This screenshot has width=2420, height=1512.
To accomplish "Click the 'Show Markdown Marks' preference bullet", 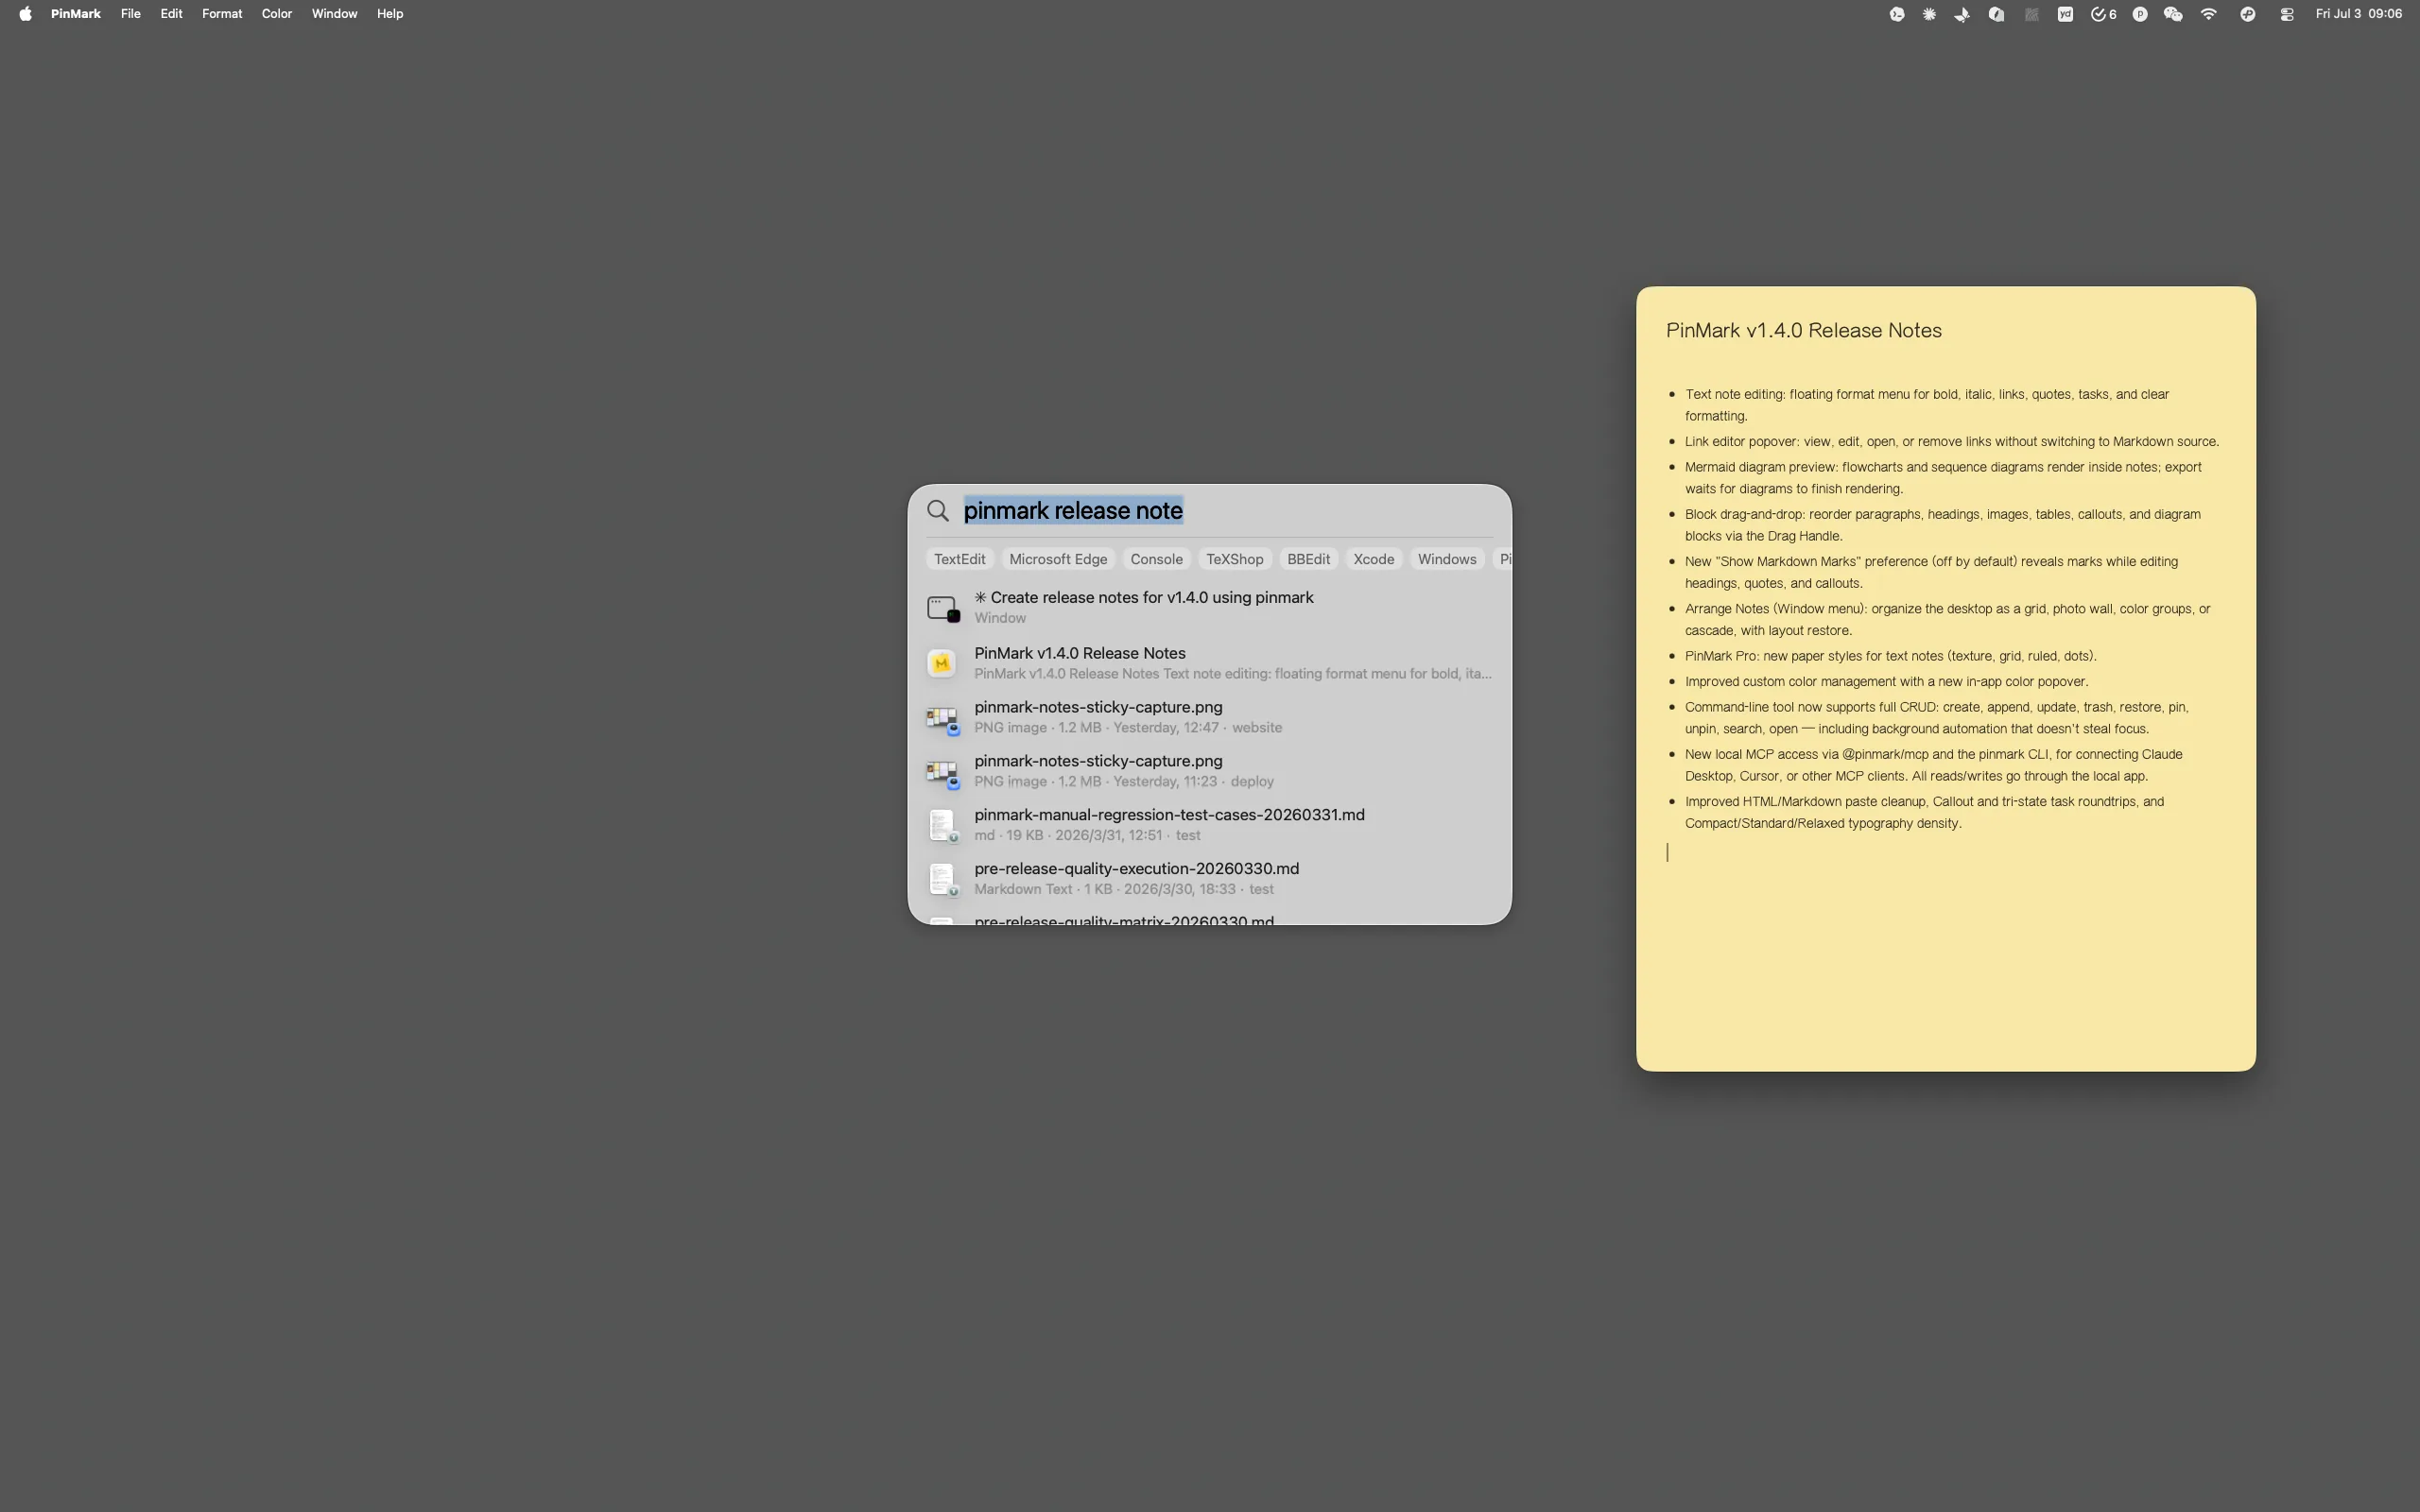I will click(1931, 572).
